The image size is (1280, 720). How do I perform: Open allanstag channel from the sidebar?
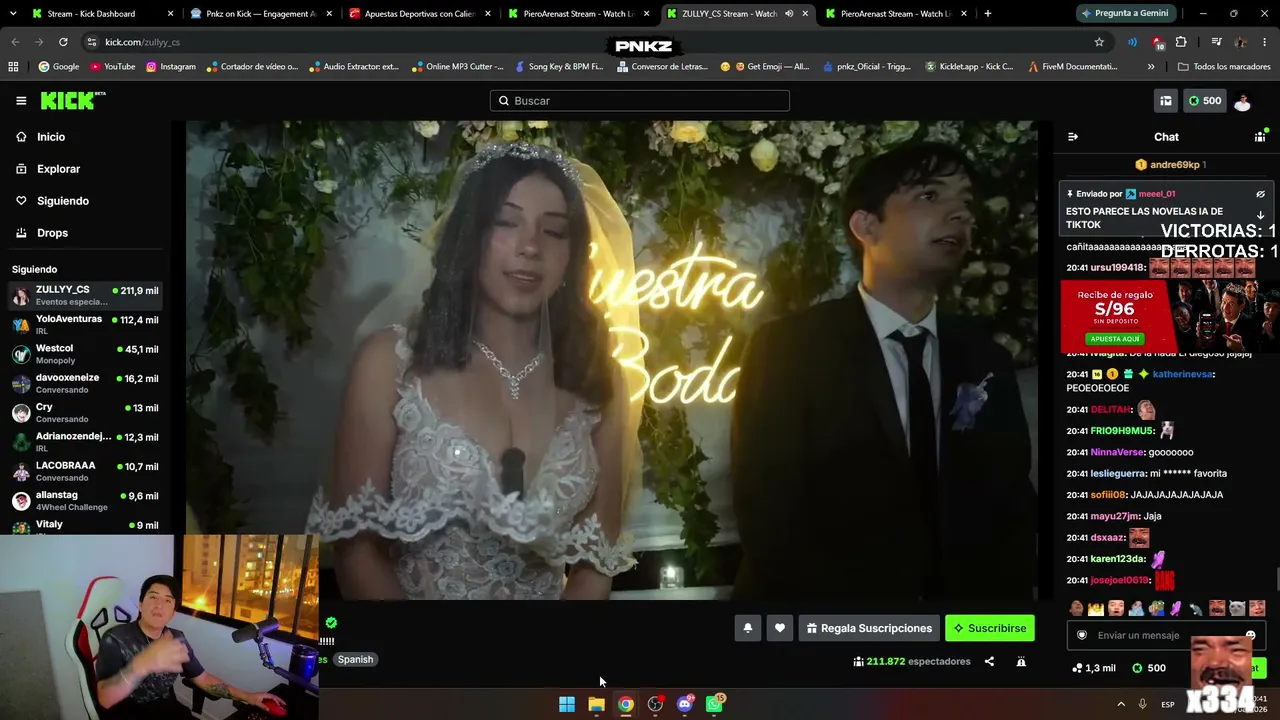85,500
